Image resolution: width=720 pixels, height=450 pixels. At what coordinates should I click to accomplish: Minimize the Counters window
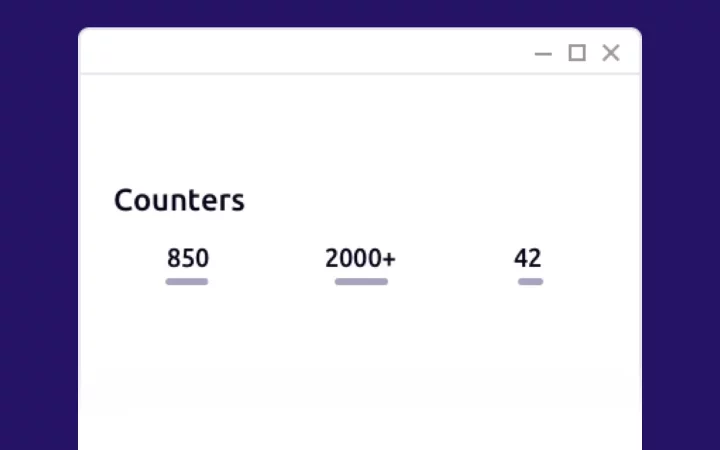point(543,53)
